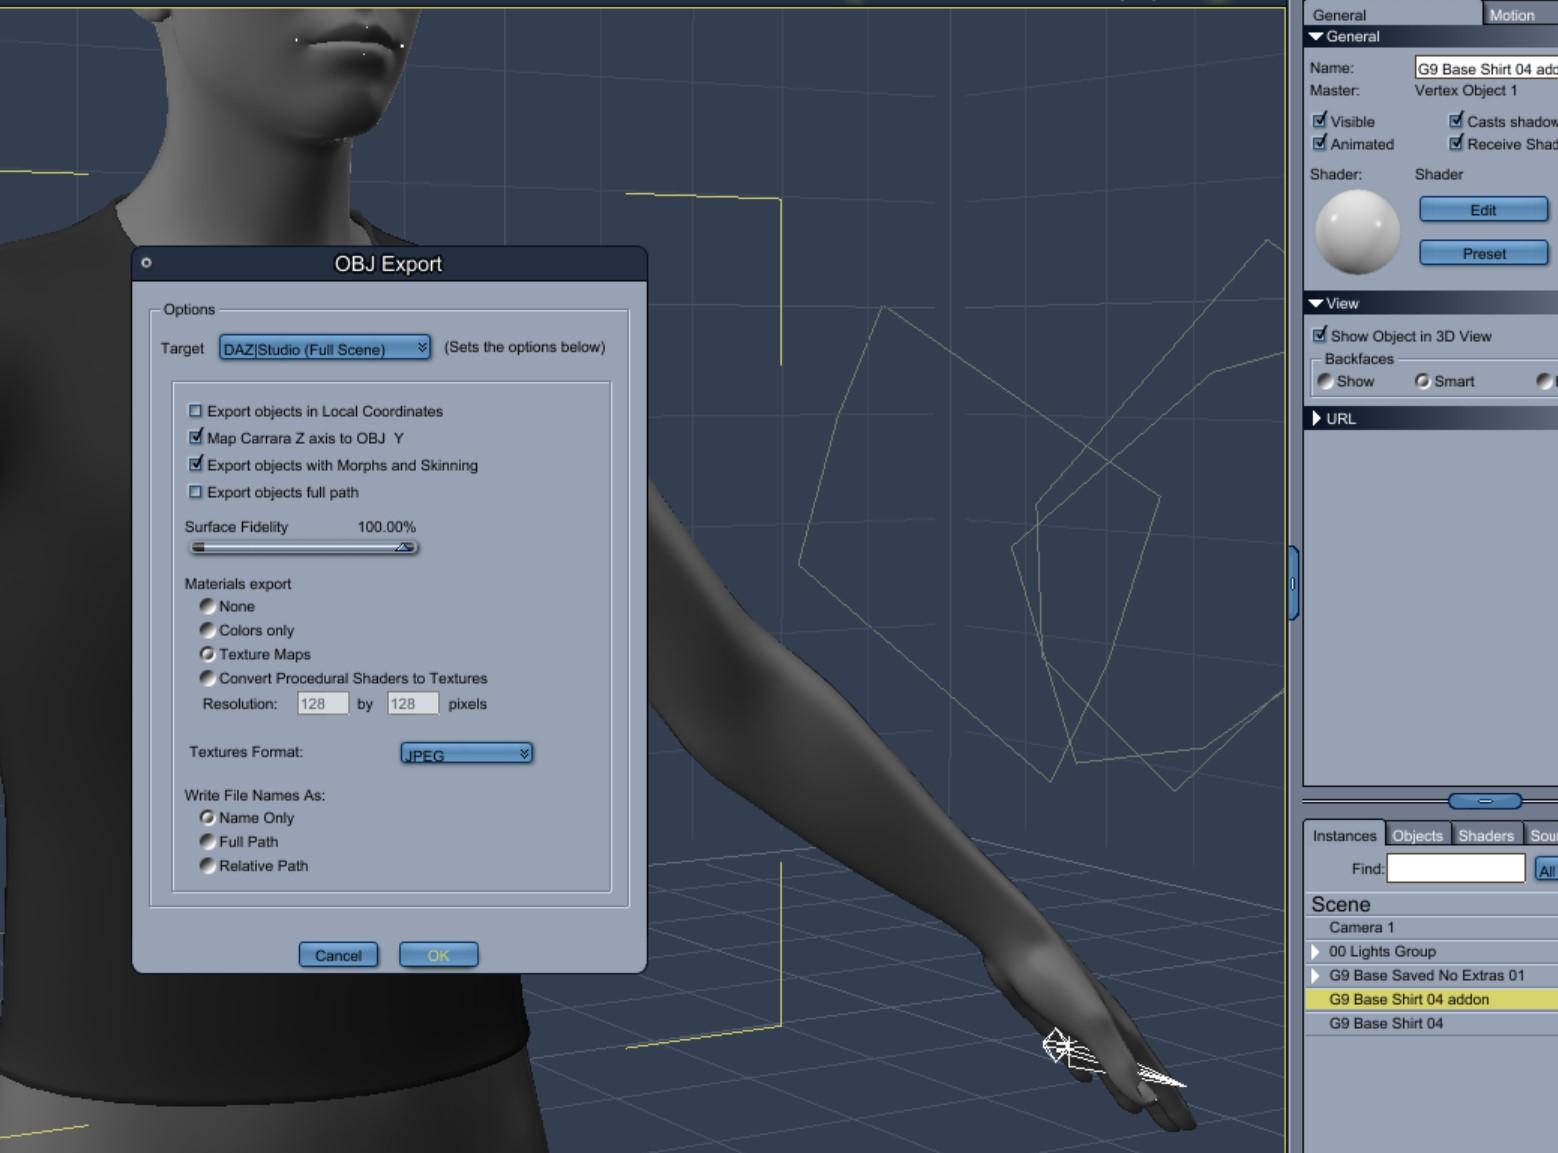Switch to the Motion tab

pos(1520,14)
